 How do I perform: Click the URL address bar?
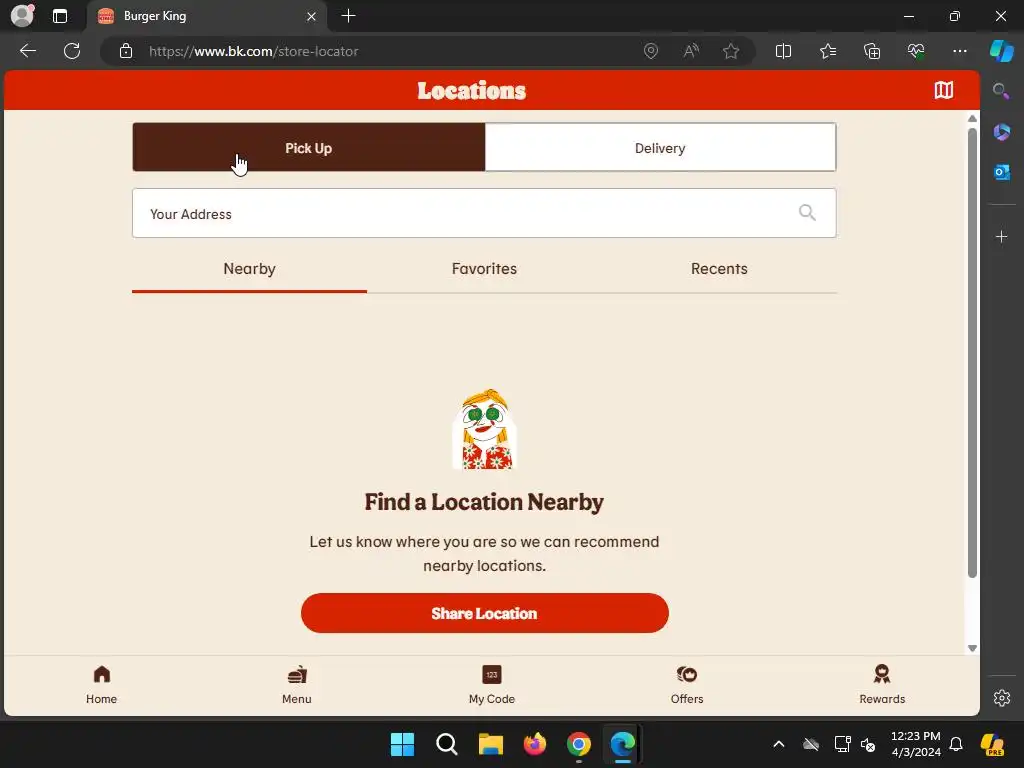[x=385, y=51]
